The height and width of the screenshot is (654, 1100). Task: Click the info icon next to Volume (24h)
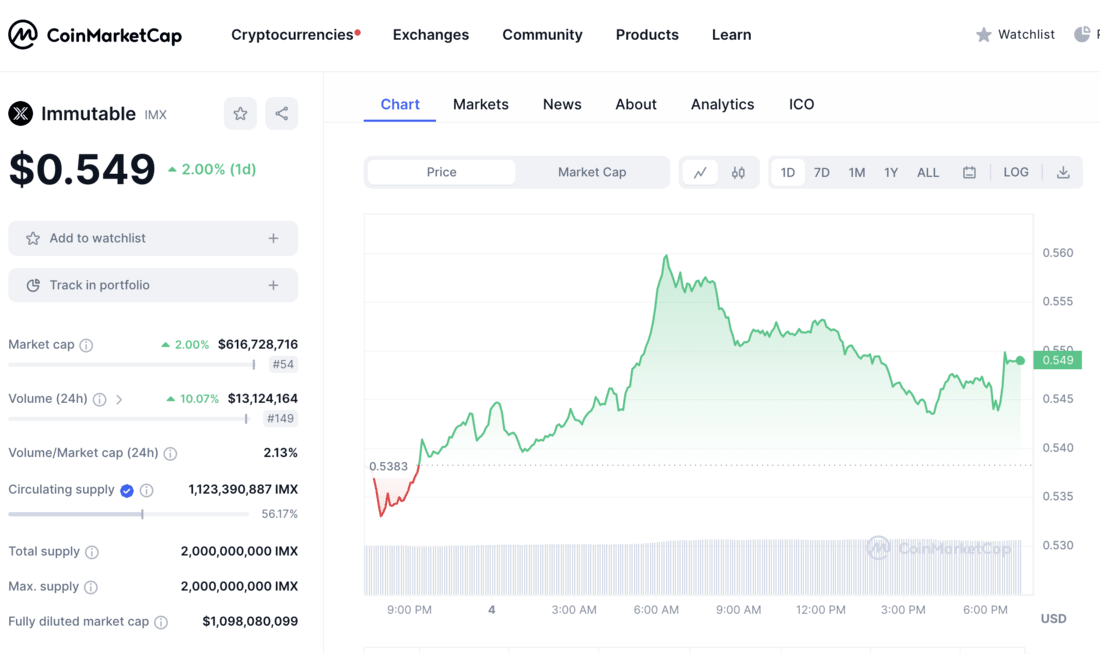pyautogui.click(x=100, y=399)
